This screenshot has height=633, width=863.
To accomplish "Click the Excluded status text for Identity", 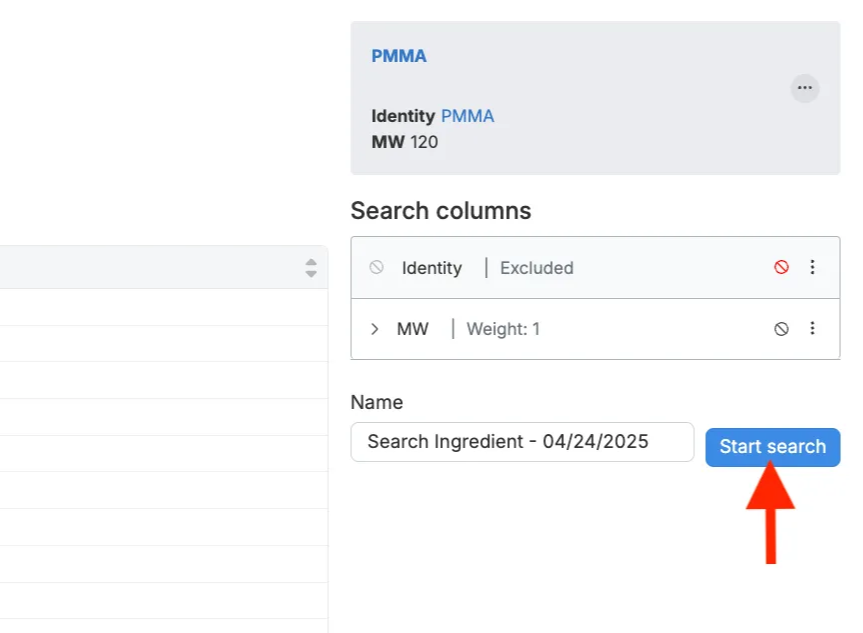I will (537, 268).
